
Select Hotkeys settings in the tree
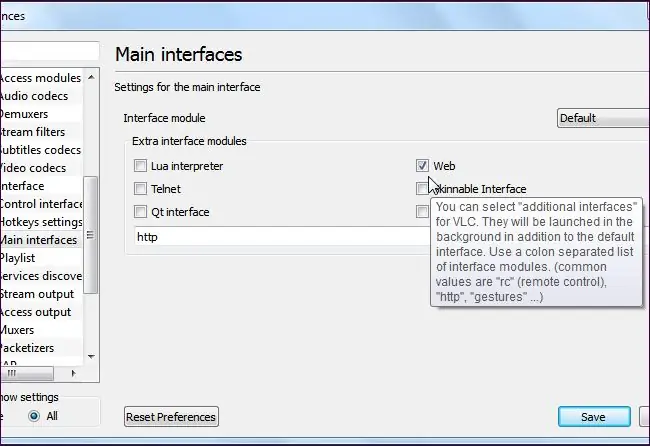[x=41, y=222]
